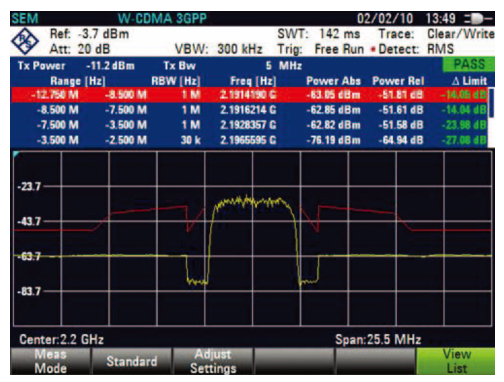Viewport: 504px width, 382px height.
Task: Click the Center 2.2 GHz field
Action: [62, 339]
